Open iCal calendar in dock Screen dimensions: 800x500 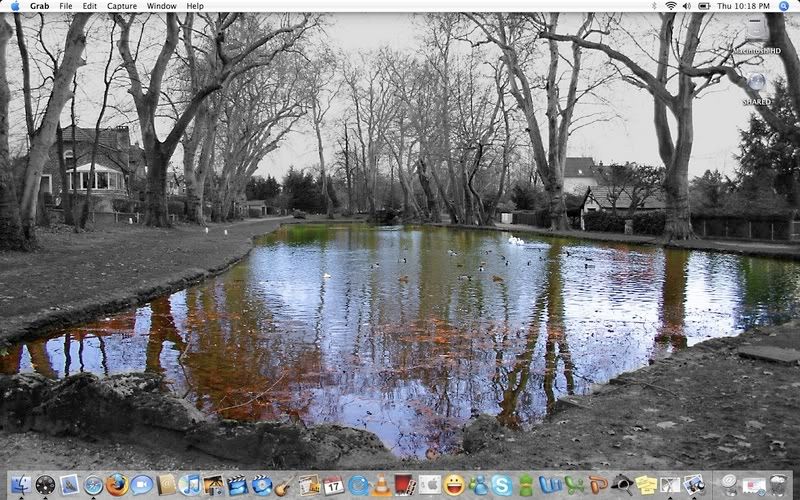point(333,485)
